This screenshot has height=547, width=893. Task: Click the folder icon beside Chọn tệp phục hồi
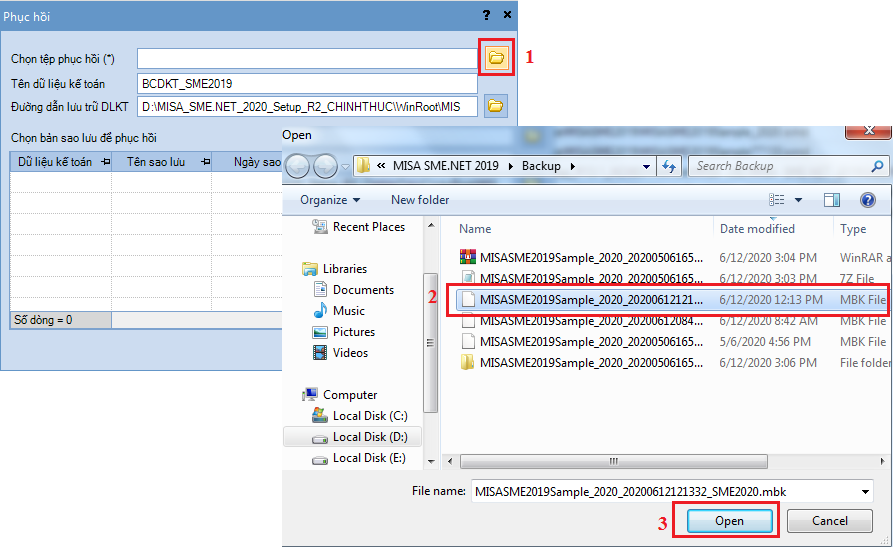pyautogui.click(x=496, y=57)
